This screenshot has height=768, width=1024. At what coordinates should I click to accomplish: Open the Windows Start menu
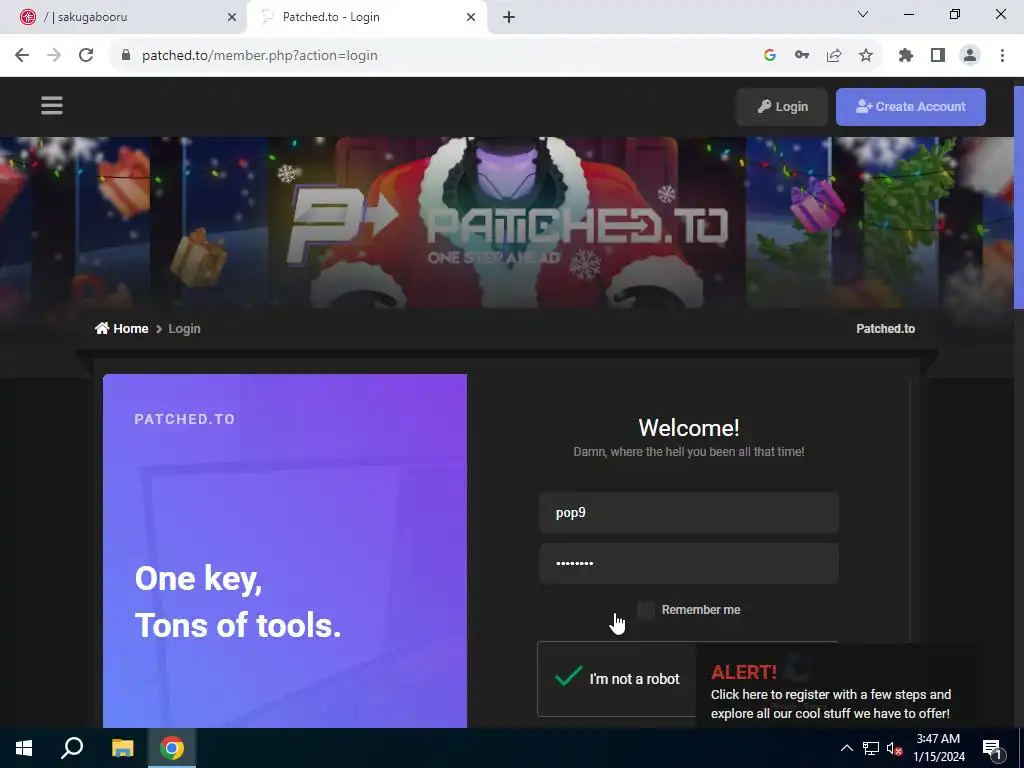click(24, 748)
